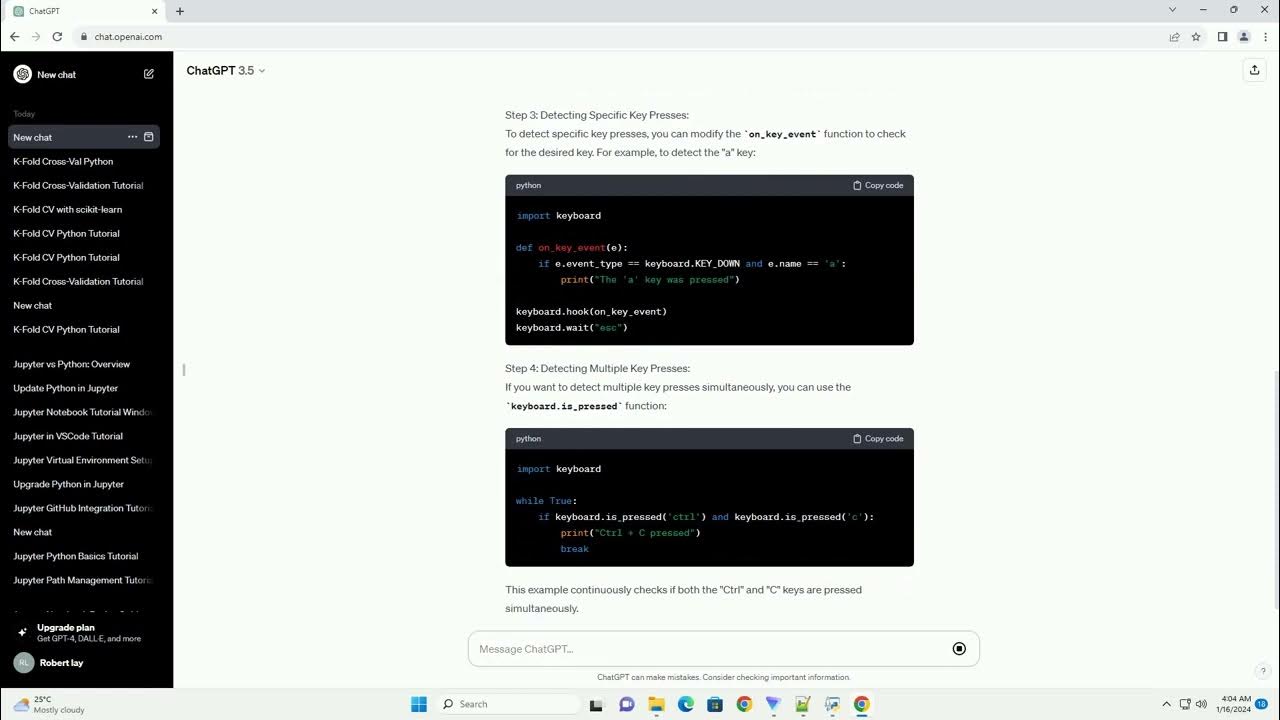Click the browser back arrow
Image resolution: width=1280 pixels, height=720 pixels.
[14, 37]
